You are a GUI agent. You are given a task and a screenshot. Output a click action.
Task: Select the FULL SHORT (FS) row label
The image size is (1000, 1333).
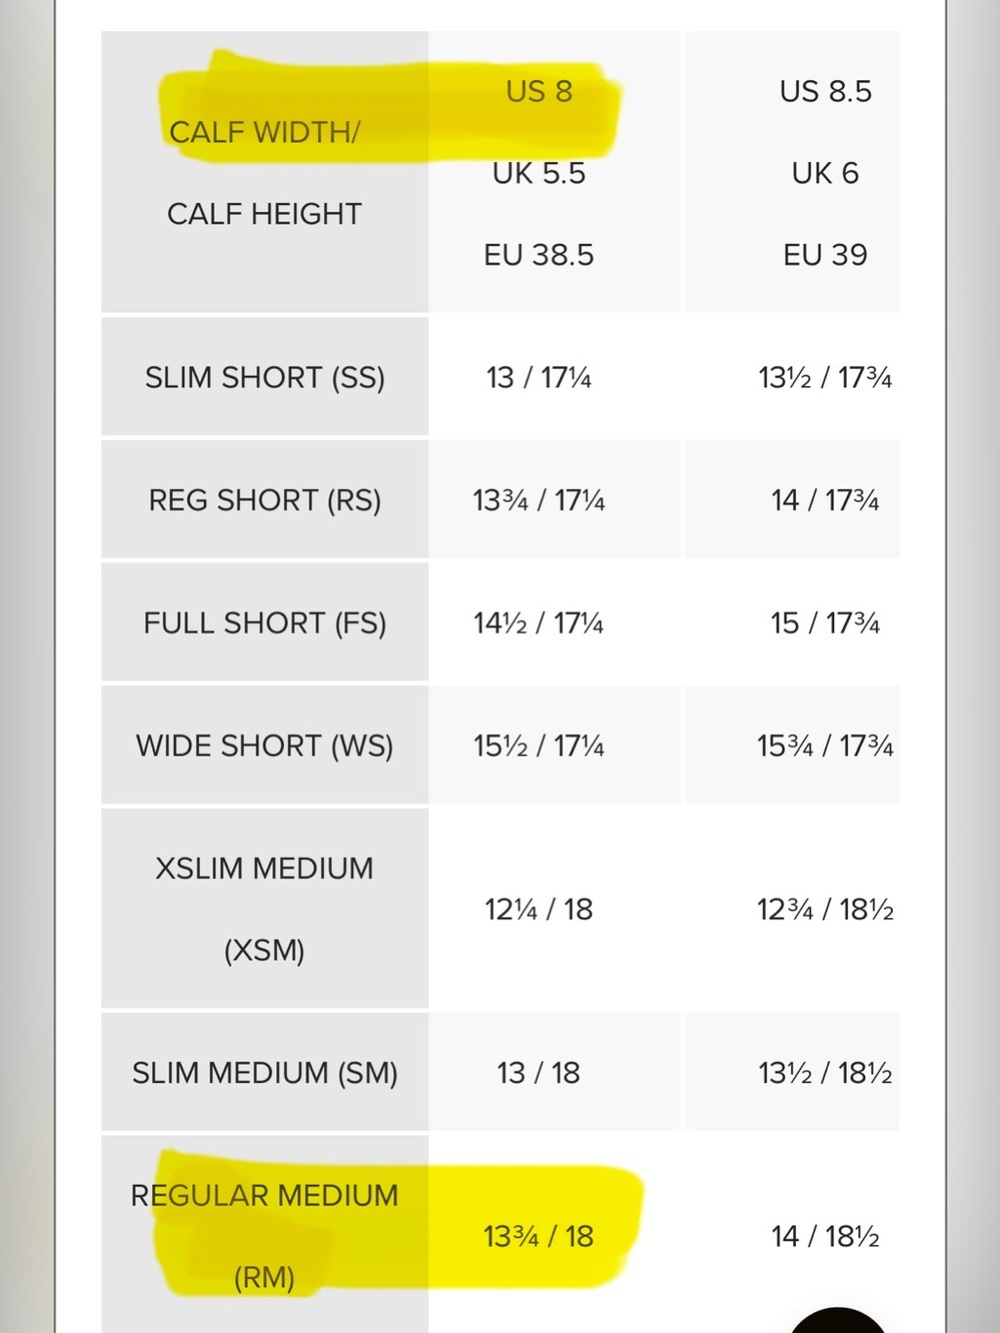tap(265, 623)
